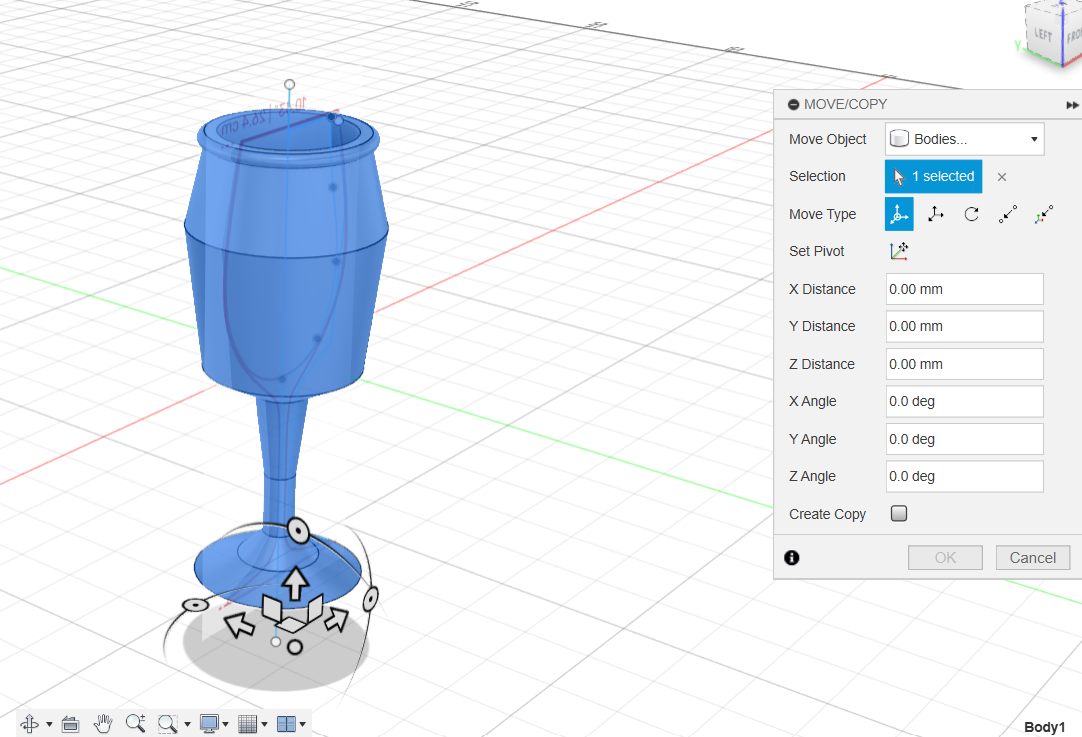Click the Y Distance input field

click(x=965, y=326)
